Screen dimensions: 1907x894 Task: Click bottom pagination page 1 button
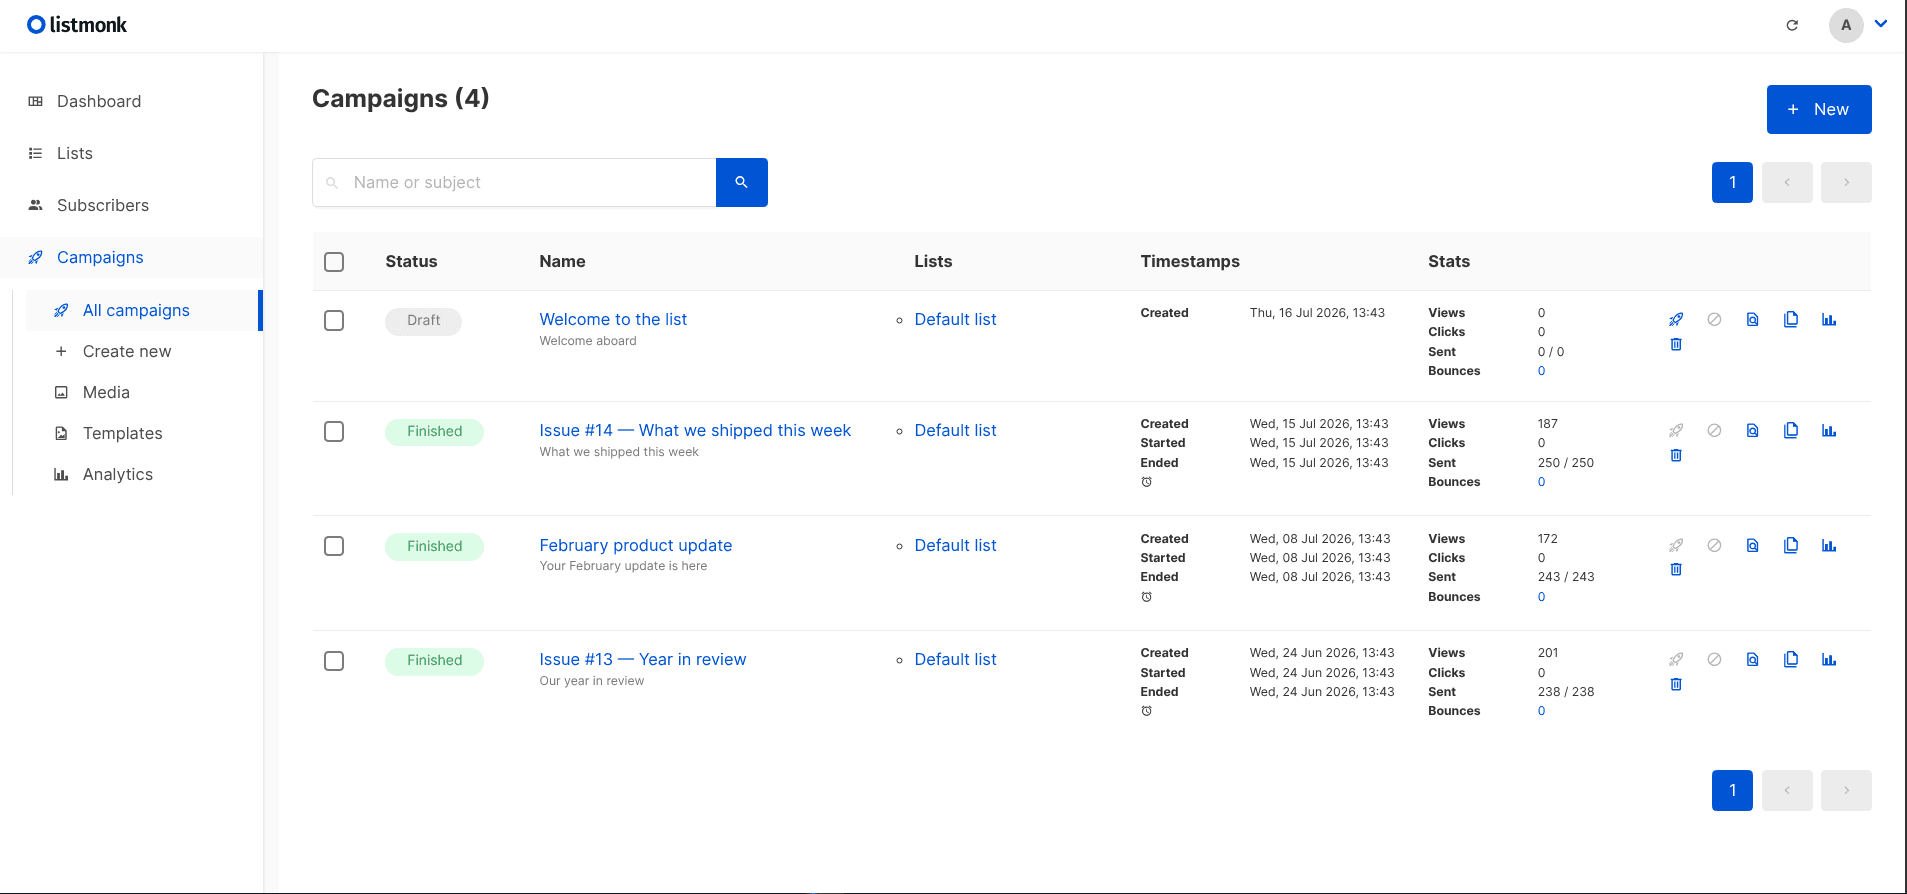coord(1732,790)
